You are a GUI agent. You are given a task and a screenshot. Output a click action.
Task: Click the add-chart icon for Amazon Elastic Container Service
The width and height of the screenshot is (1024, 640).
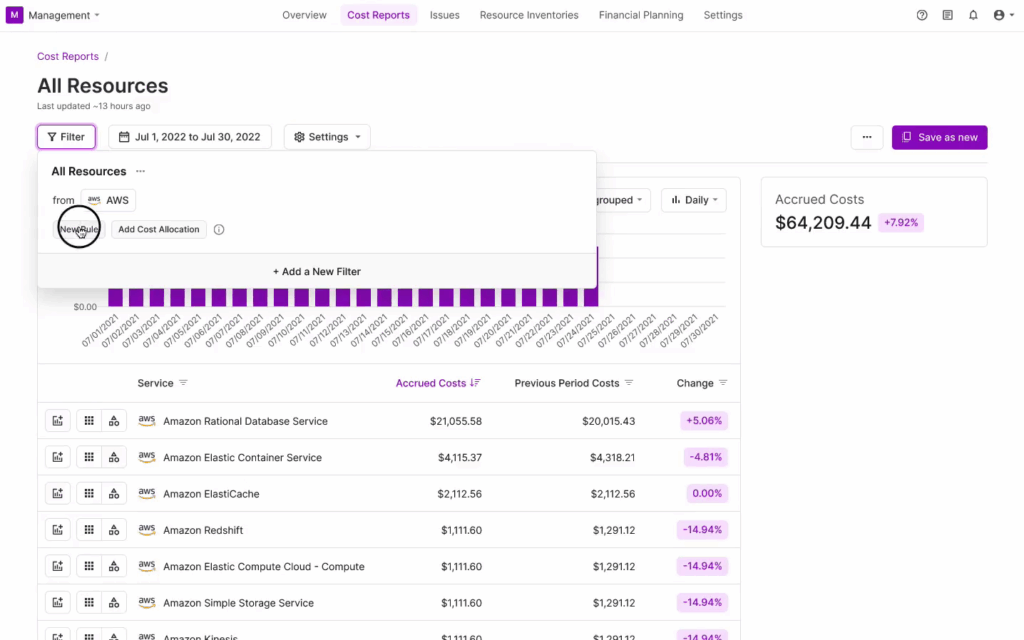tap(57, 457)
